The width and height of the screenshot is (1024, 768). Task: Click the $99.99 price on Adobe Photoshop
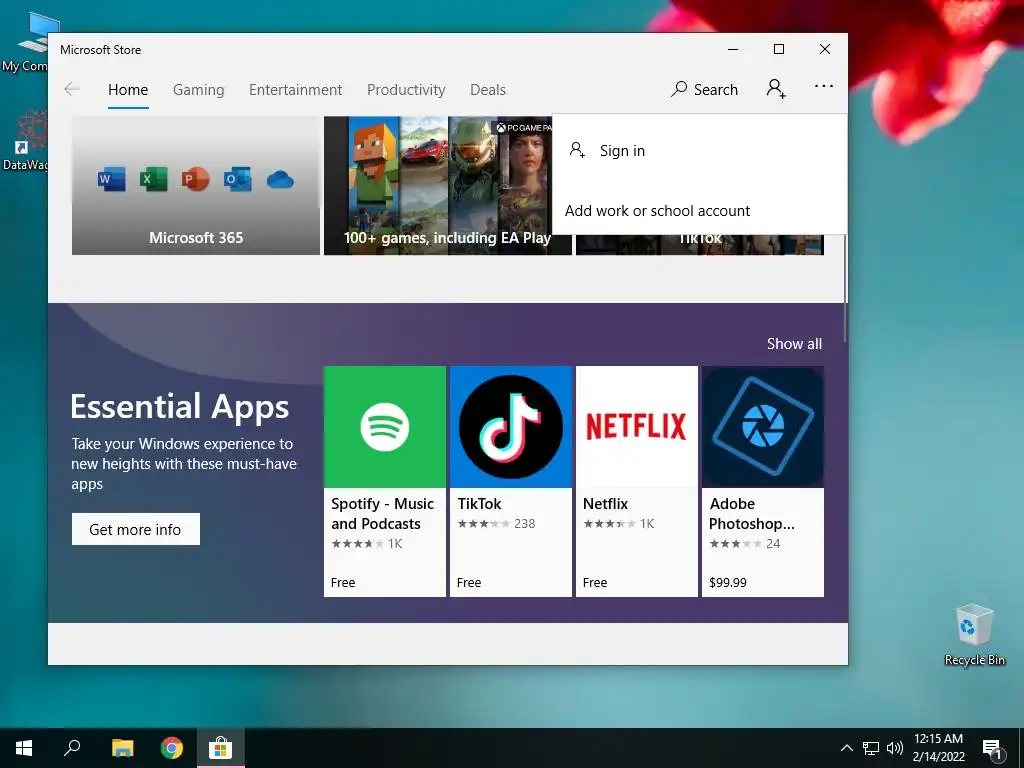click(x=728, y=583)
